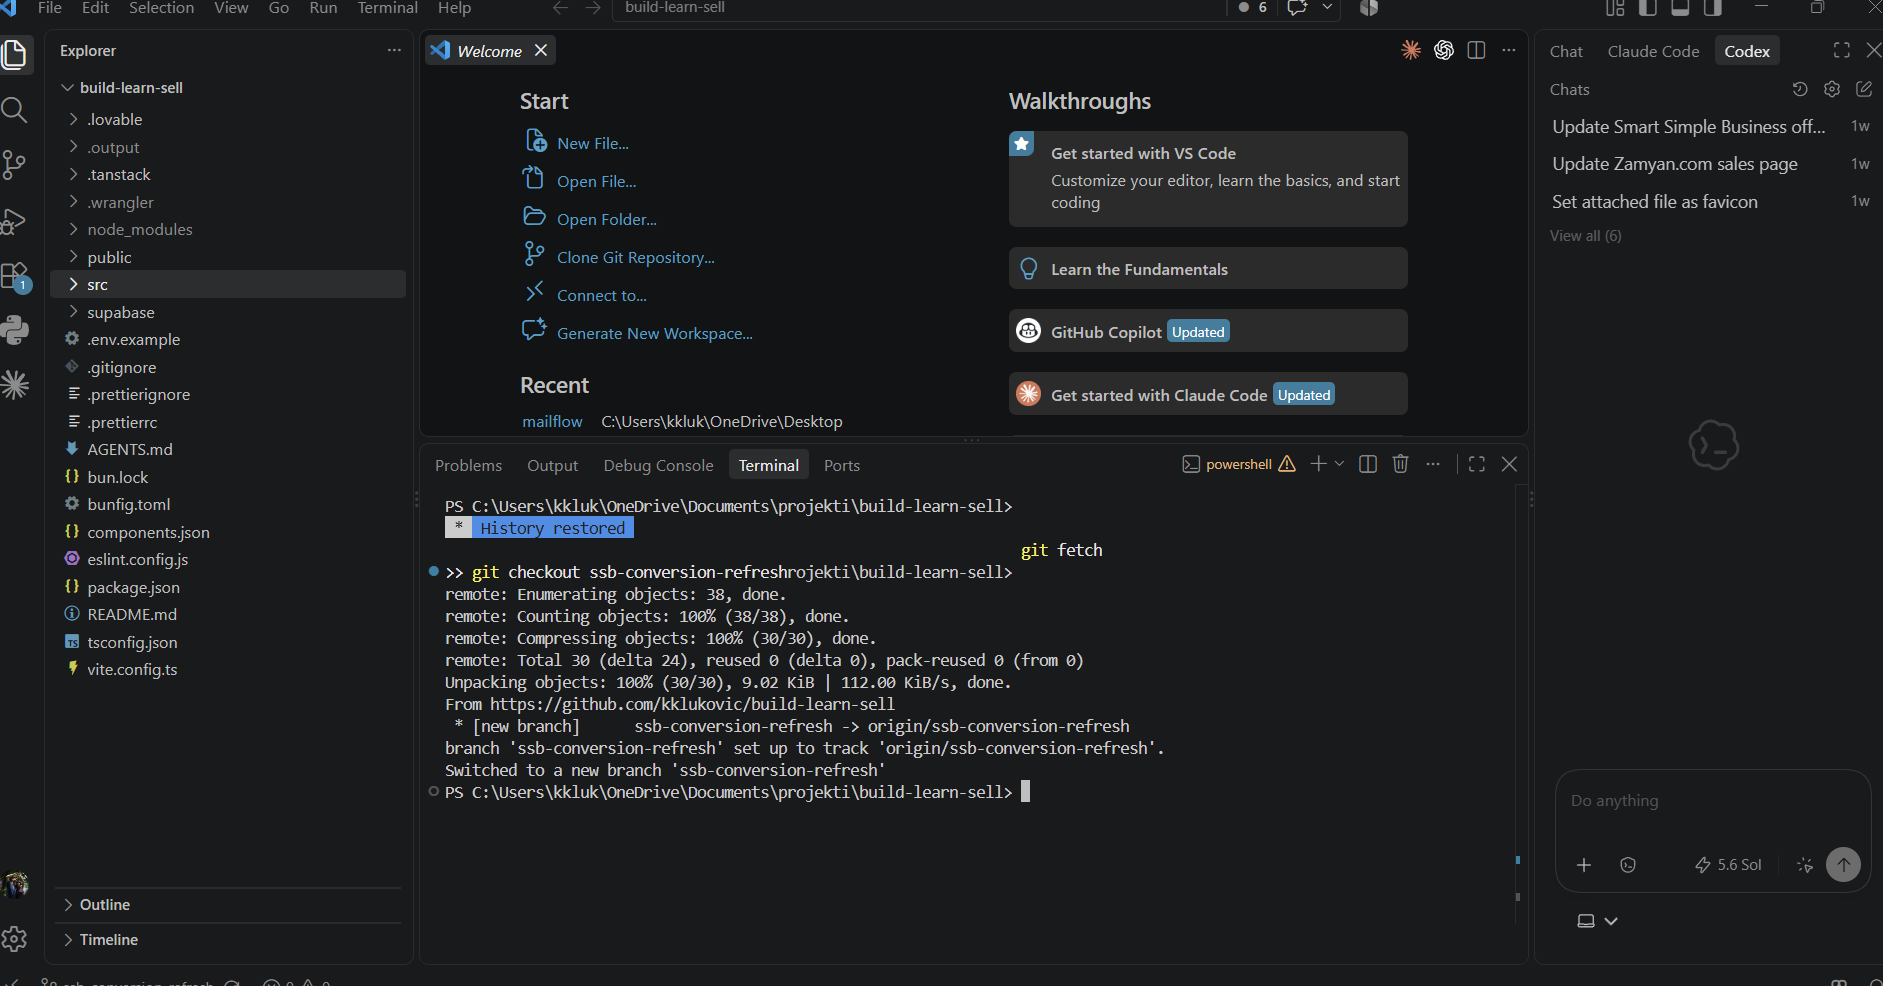The height and width of the screenshot is (986, 1883).
Task: Open the Selection menu
Action: 161,8
